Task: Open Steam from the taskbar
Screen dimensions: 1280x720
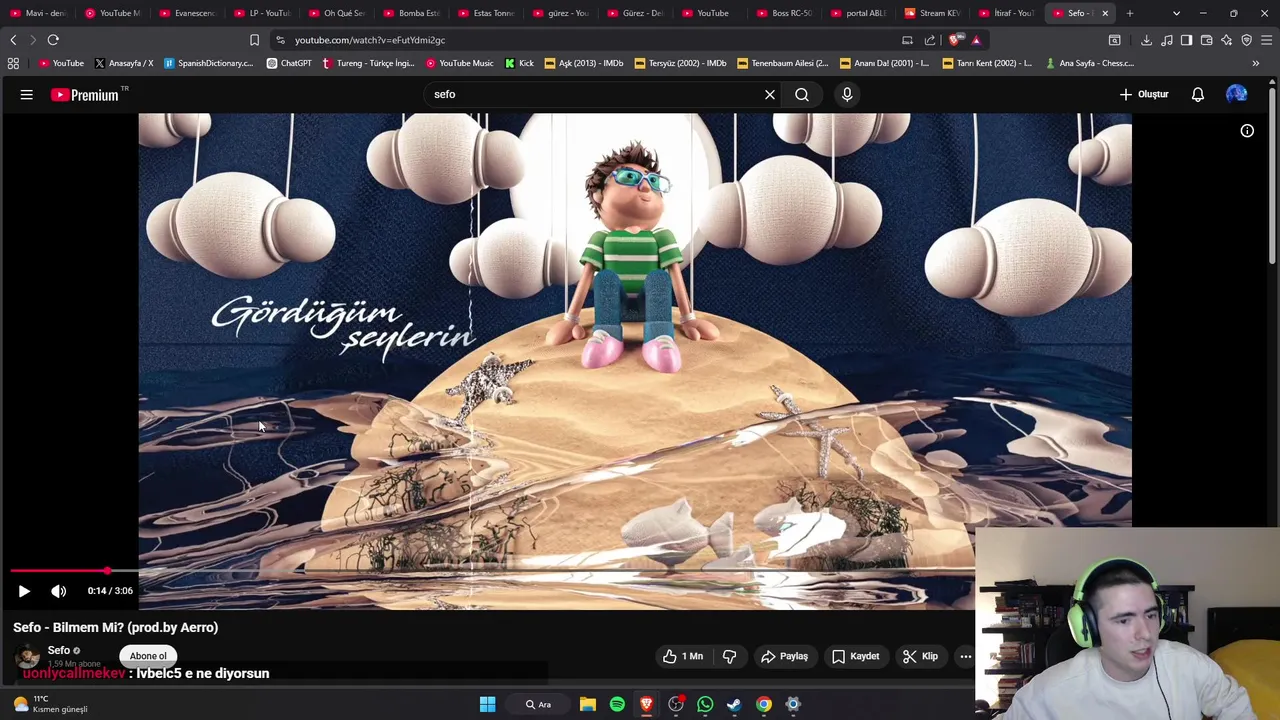Action: [x=734, y=704]
